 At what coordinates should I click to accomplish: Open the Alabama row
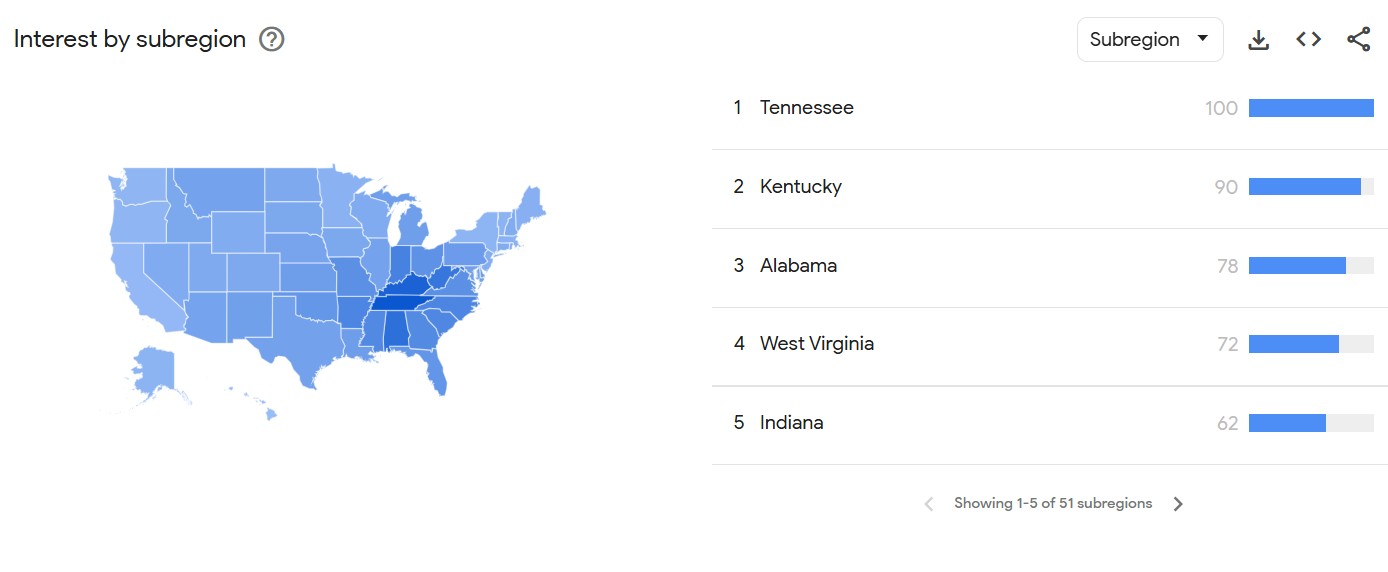798,266
